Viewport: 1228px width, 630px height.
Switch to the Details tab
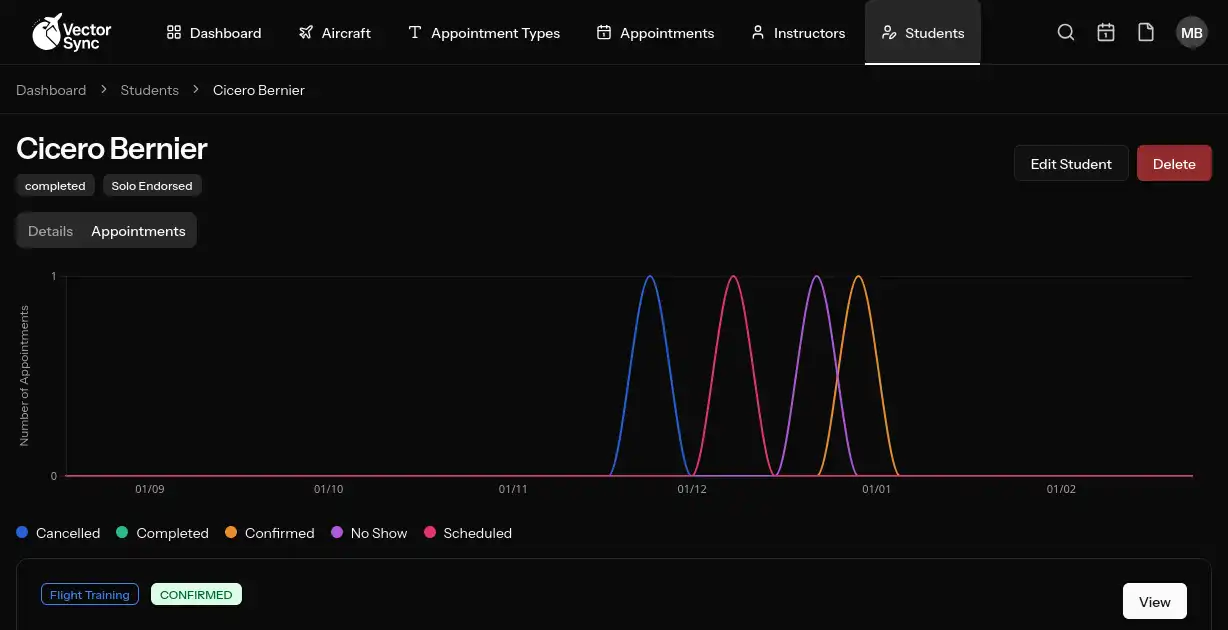coord(50,230)
